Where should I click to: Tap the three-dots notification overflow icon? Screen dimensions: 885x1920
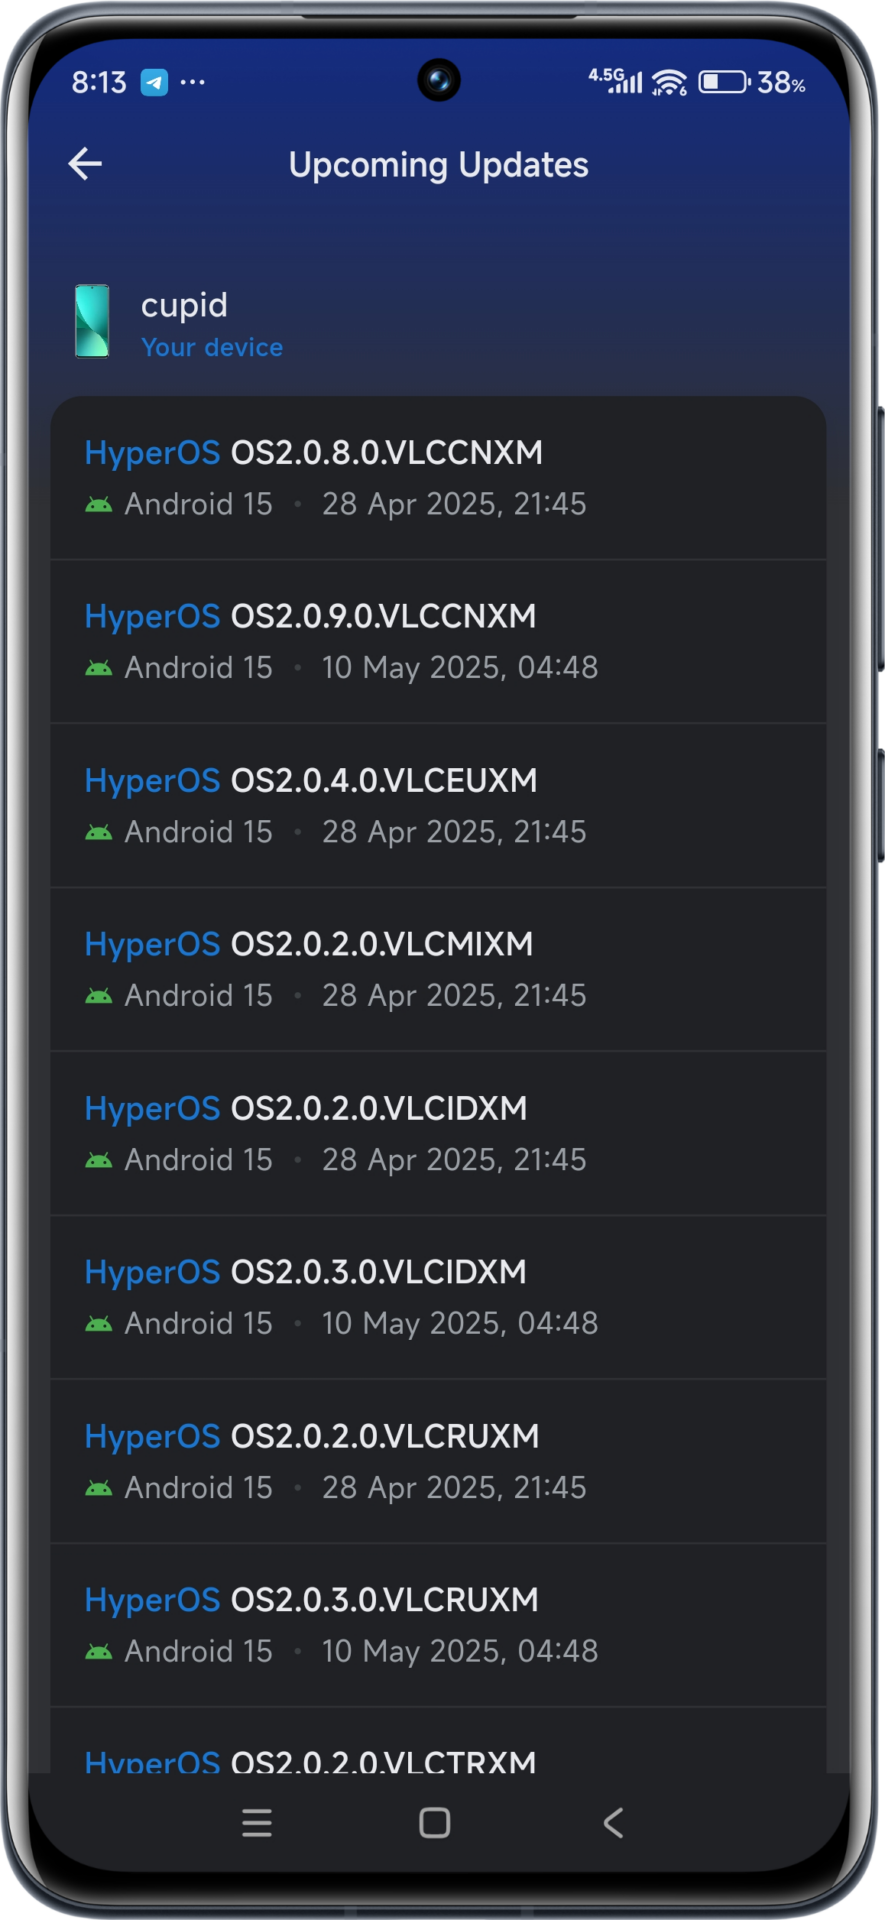(193, 82)
